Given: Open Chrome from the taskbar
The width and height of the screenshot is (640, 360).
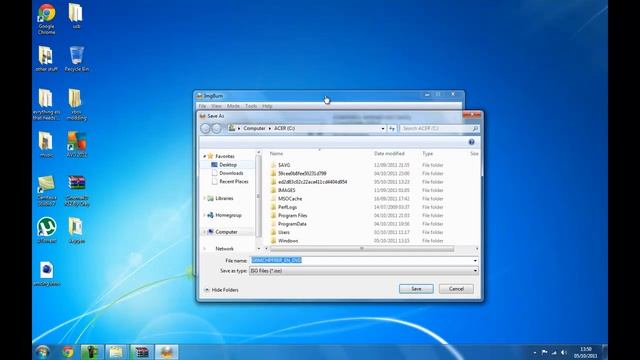Looking at the screenshot, I should [x=68, y=352].
